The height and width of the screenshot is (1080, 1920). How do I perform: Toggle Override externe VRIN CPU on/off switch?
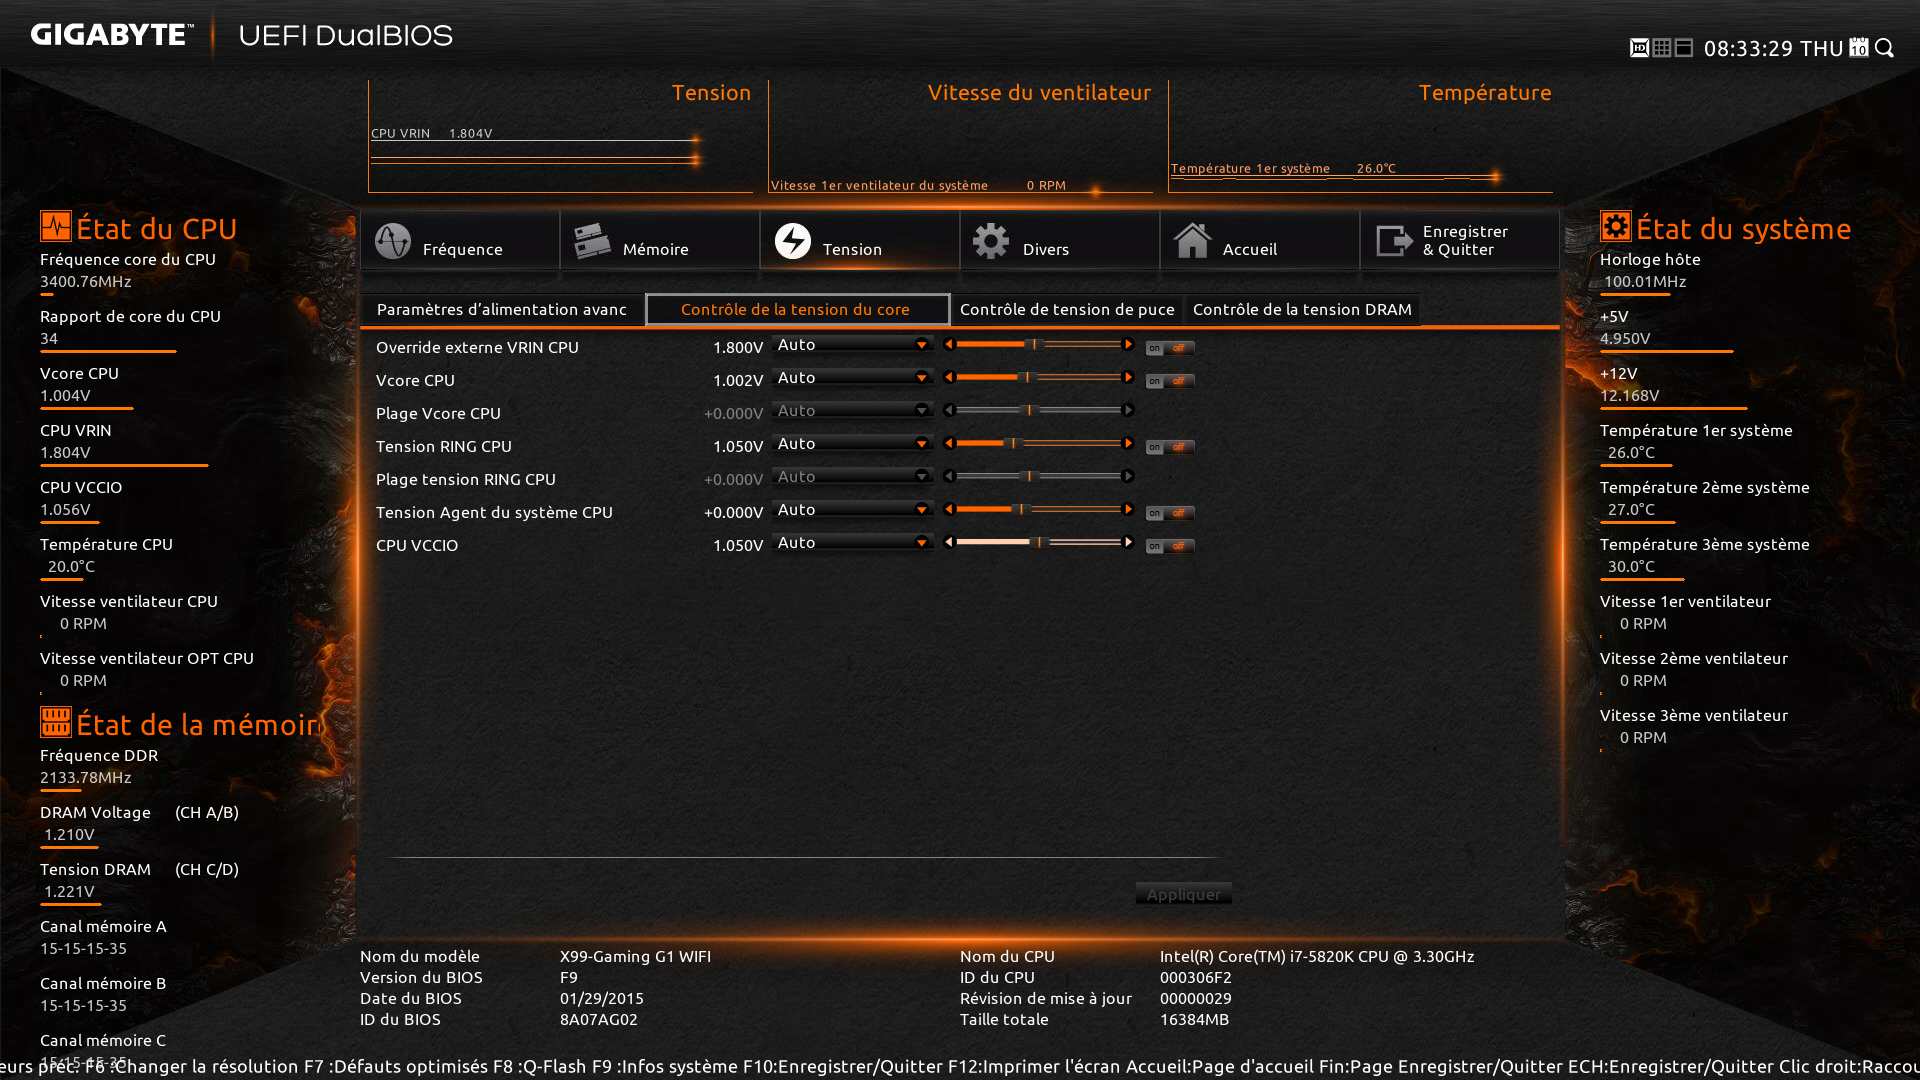click(1170, 348)
